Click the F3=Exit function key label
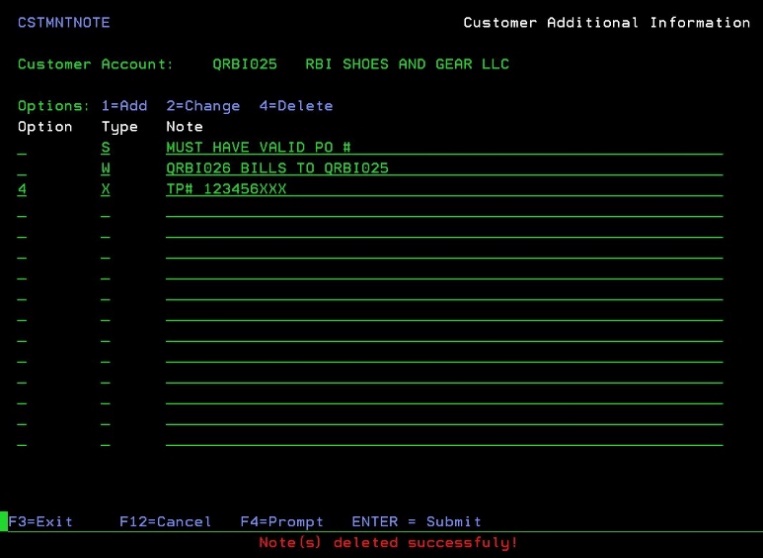763x558 pixels. [41, 521]
